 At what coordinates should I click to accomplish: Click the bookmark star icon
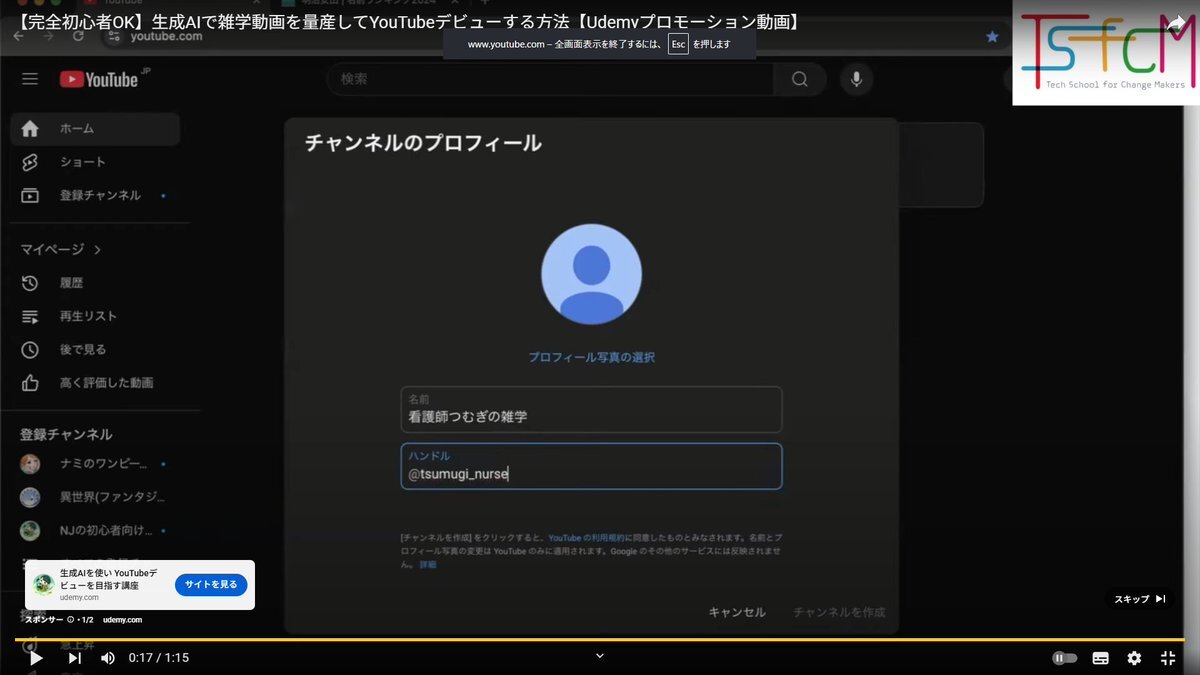pyautogui.click(x=992, y=36)
